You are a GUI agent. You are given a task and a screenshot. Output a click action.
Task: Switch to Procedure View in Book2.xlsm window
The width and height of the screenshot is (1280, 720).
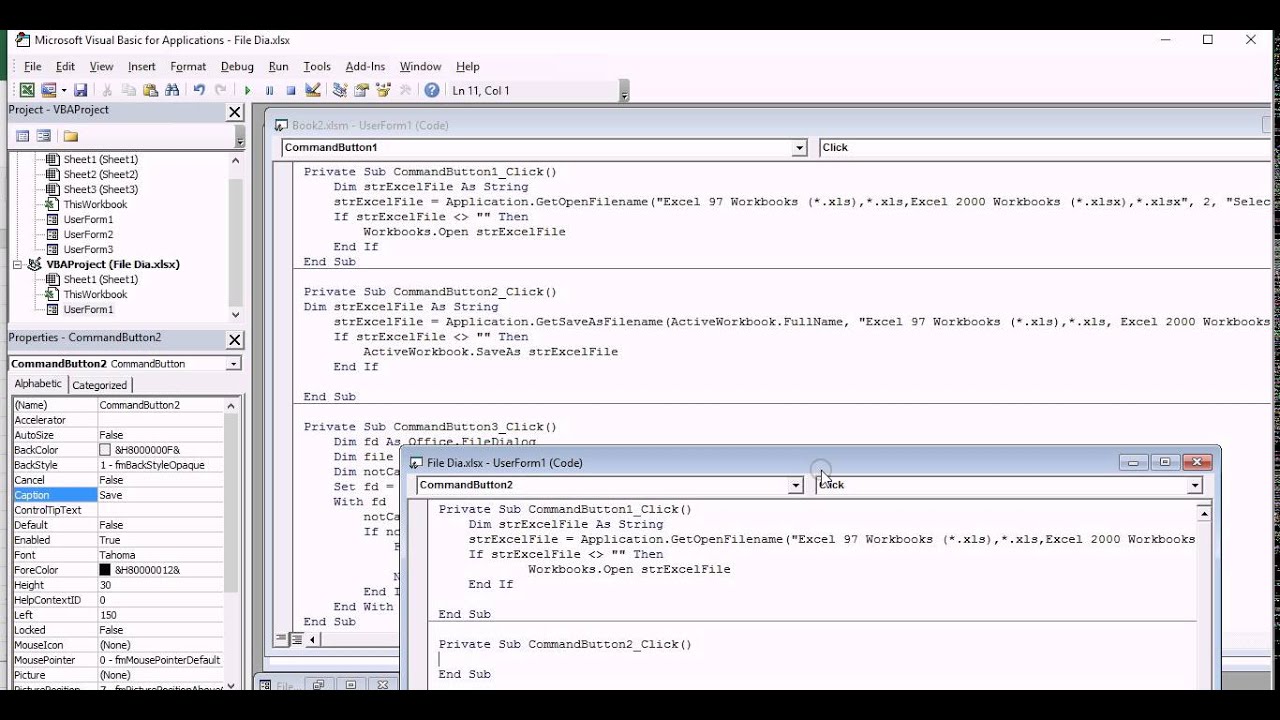pyautogui.click(x=281, y=639)
